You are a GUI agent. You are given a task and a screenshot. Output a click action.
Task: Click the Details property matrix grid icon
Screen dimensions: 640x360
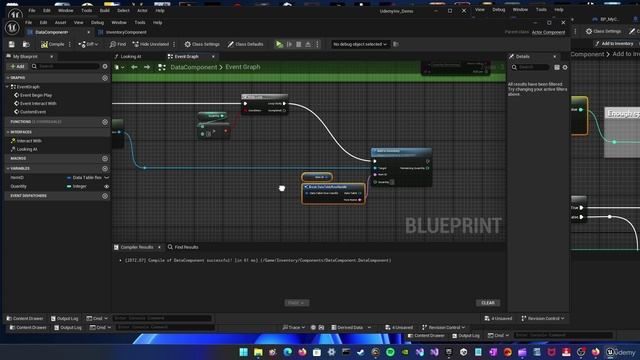coord(557,67)
